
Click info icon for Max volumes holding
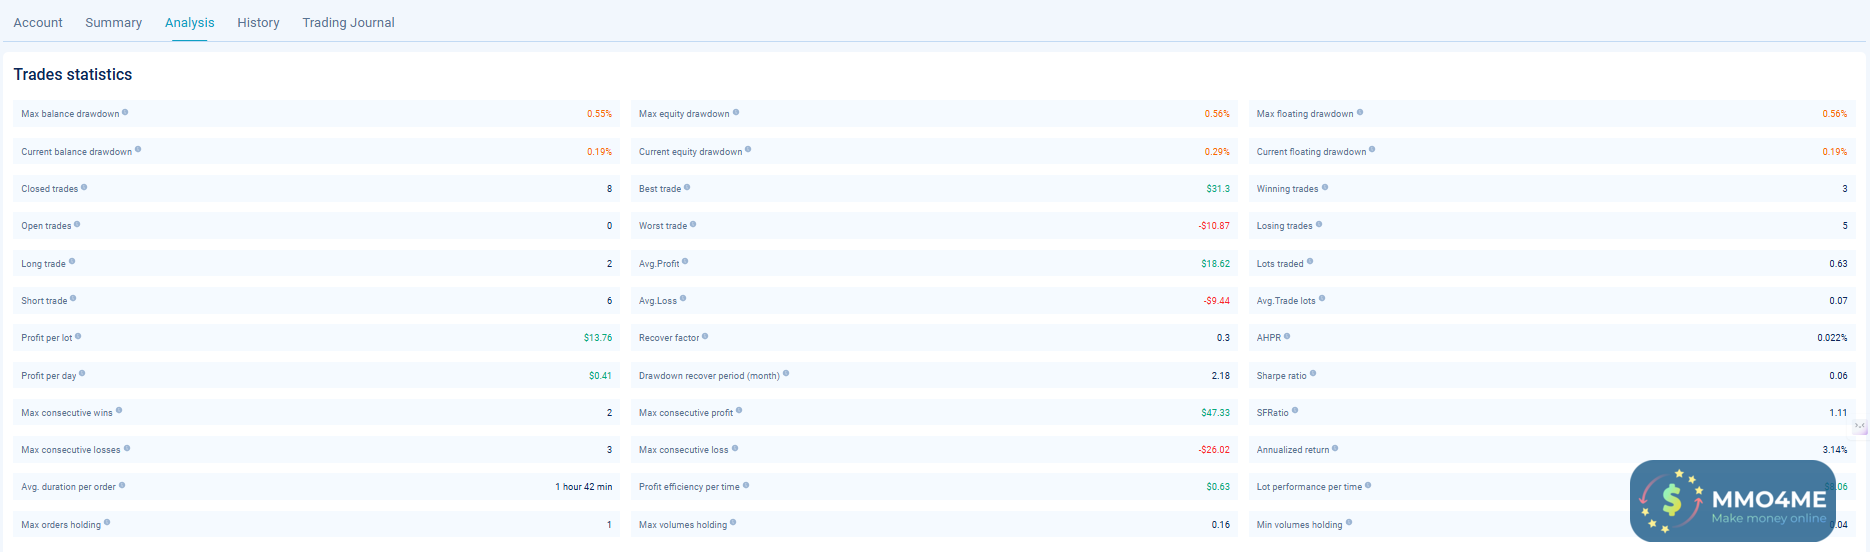733,522
